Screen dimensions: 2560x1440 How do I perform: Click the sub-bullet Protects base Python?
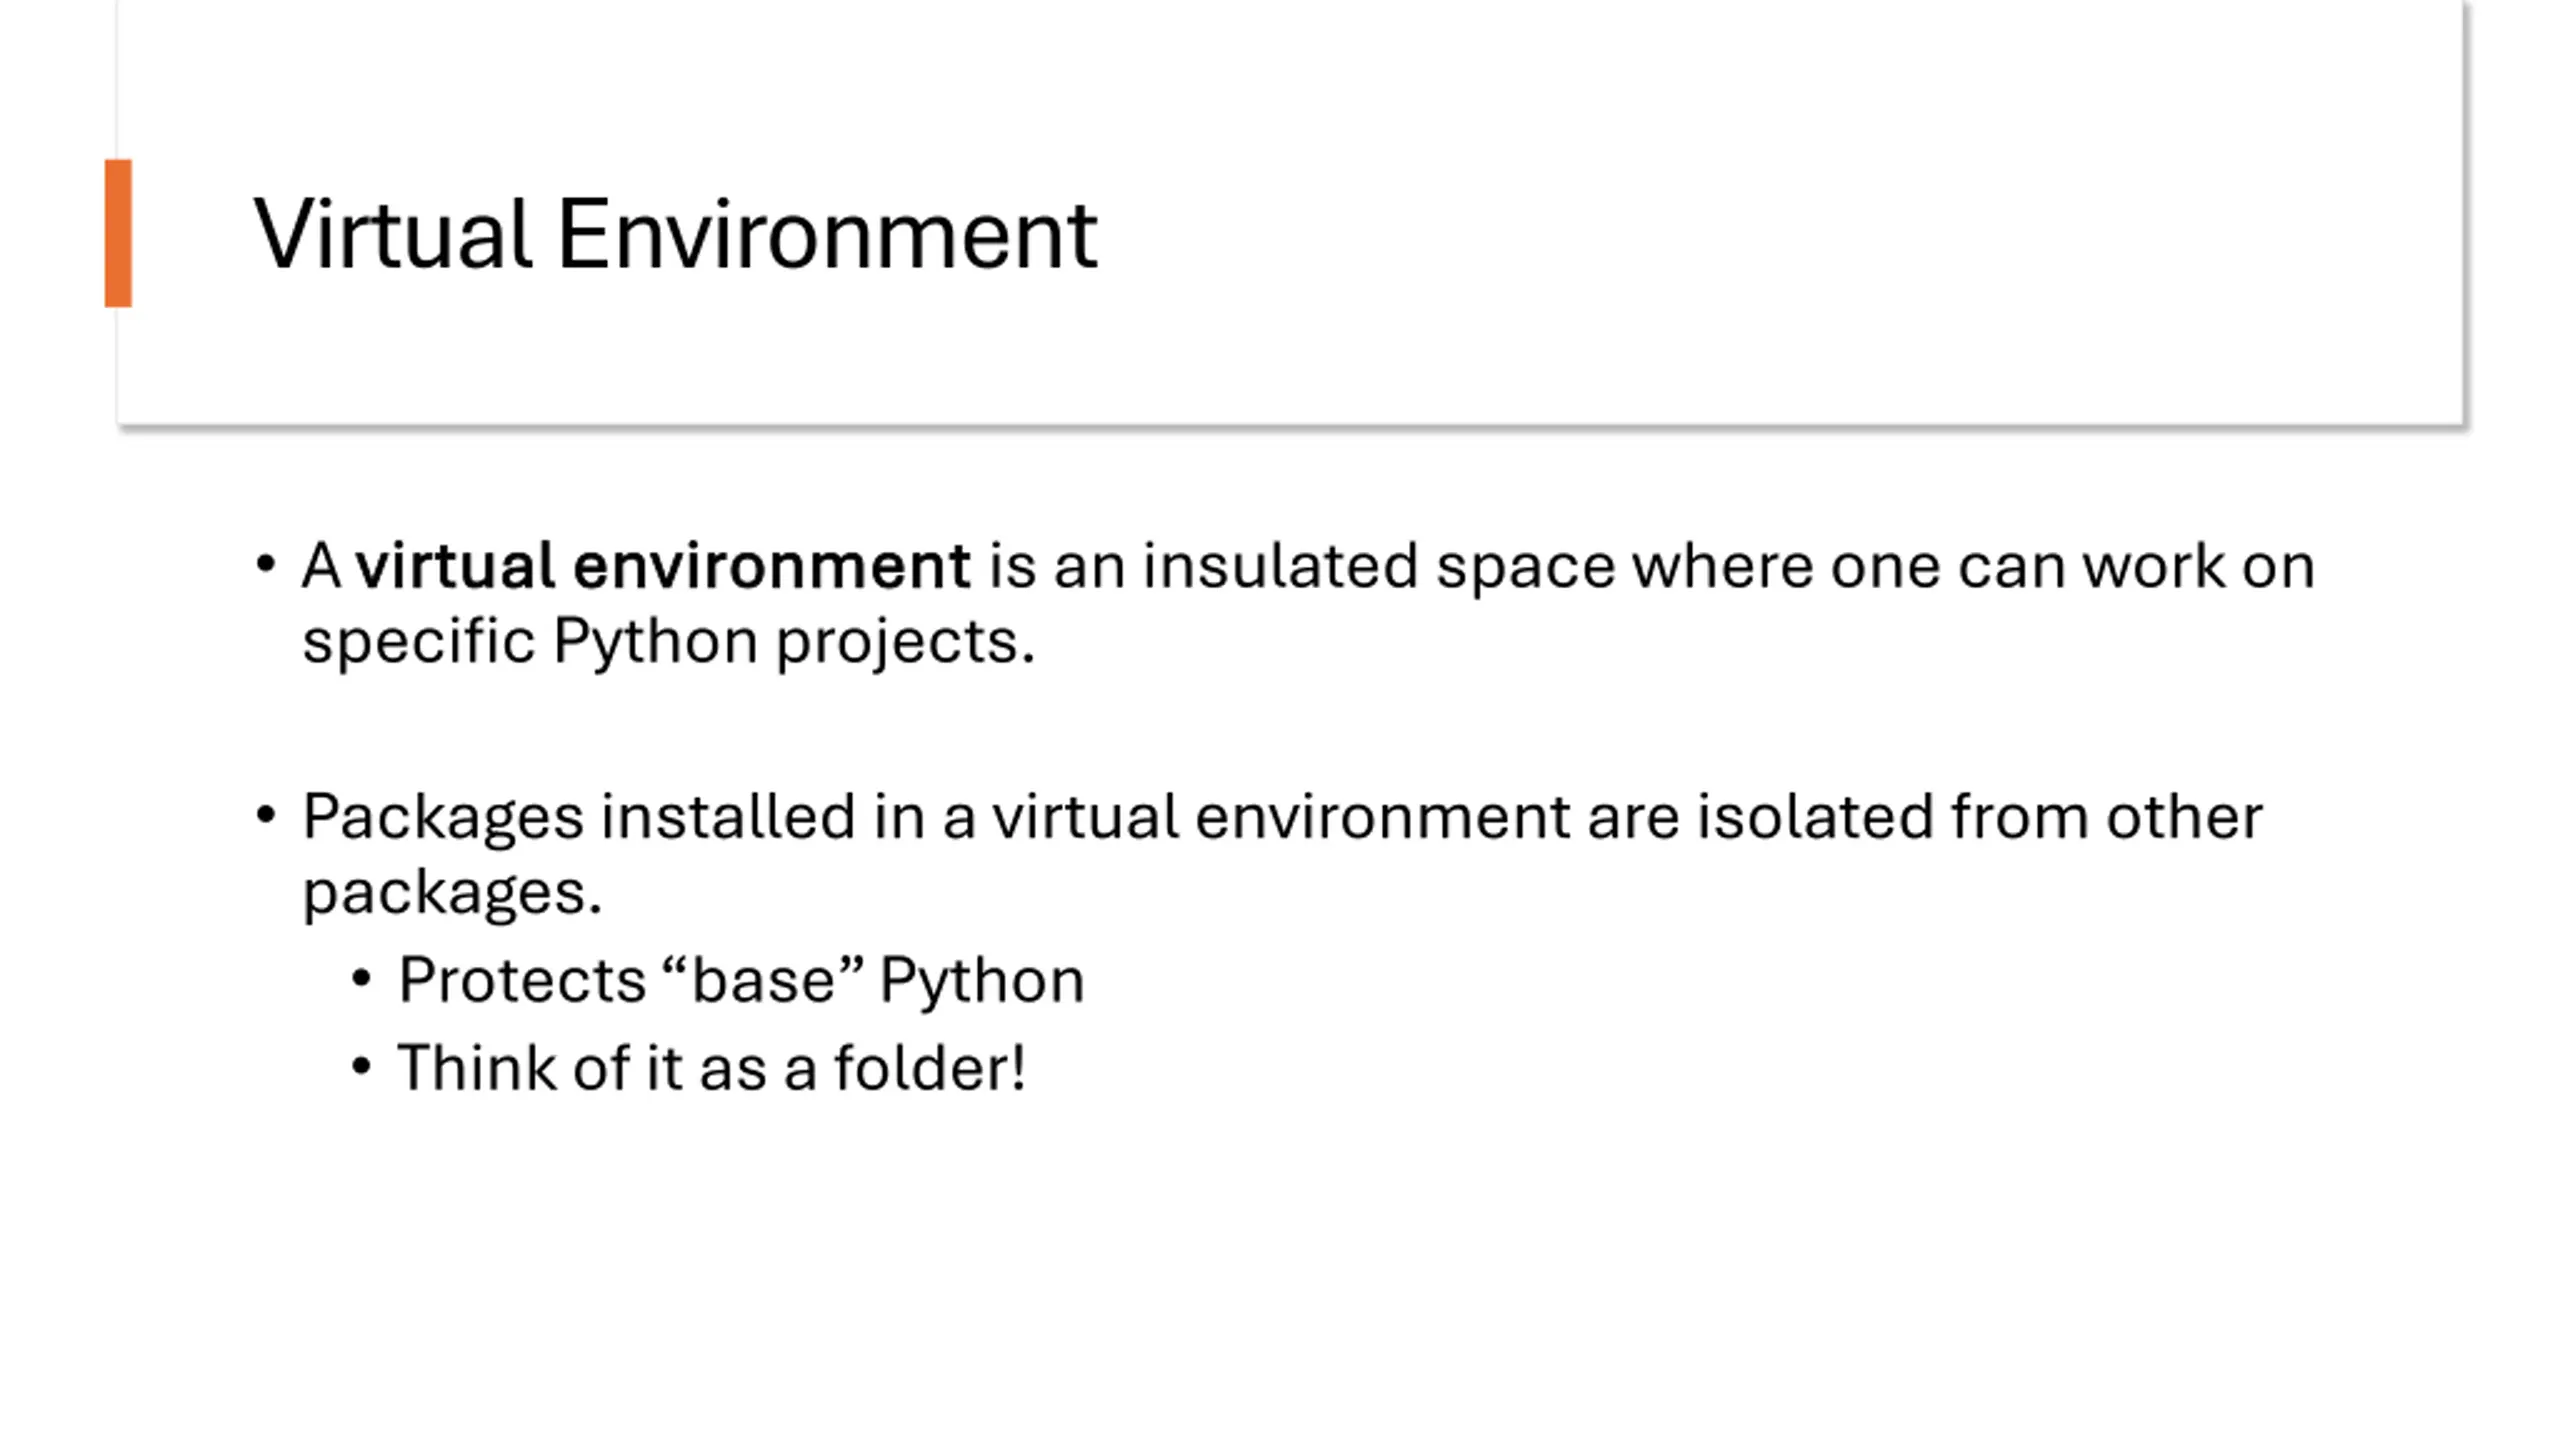point(741,980)
